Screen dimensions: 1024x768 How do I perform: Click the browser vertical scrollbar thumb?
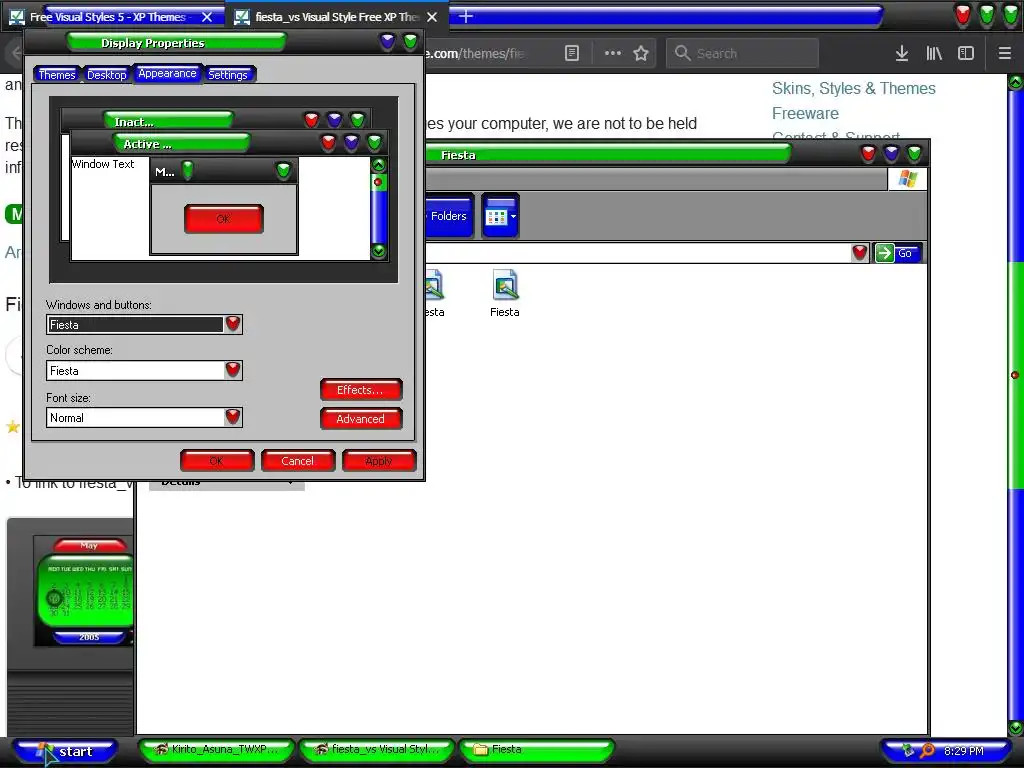point(1015,375)
